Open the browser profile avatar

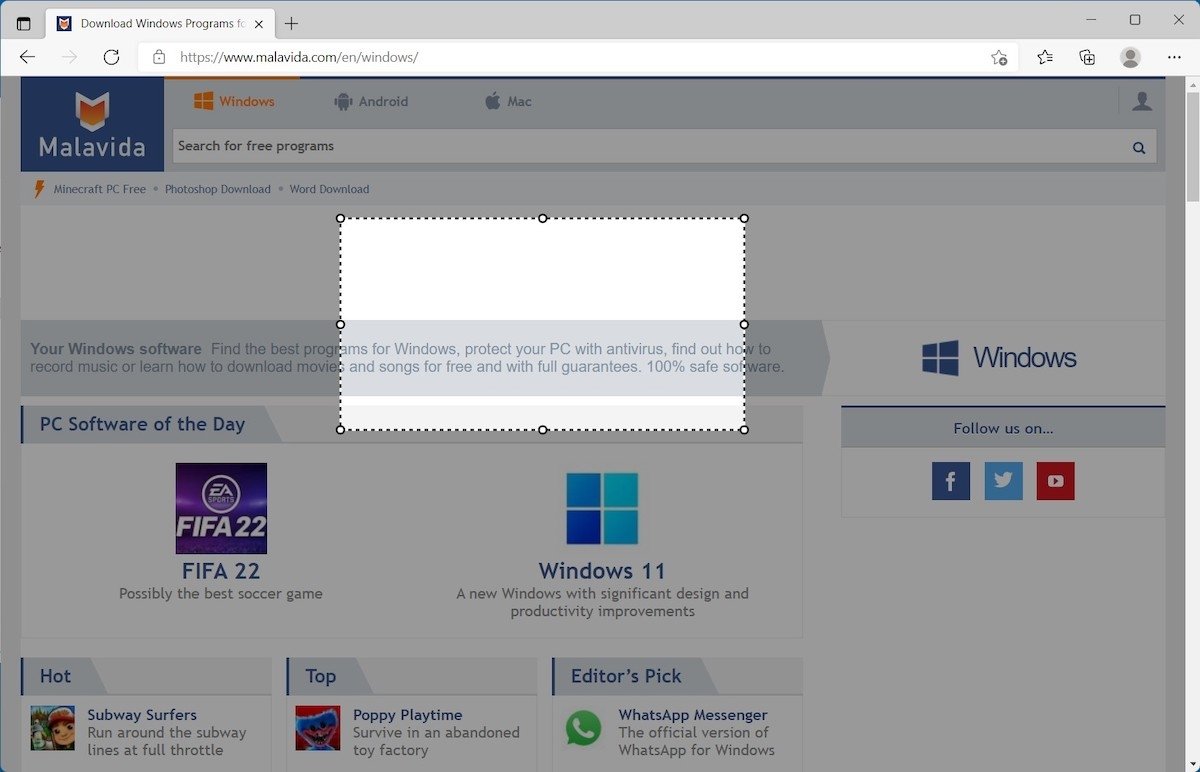[x=1130, y=57]
